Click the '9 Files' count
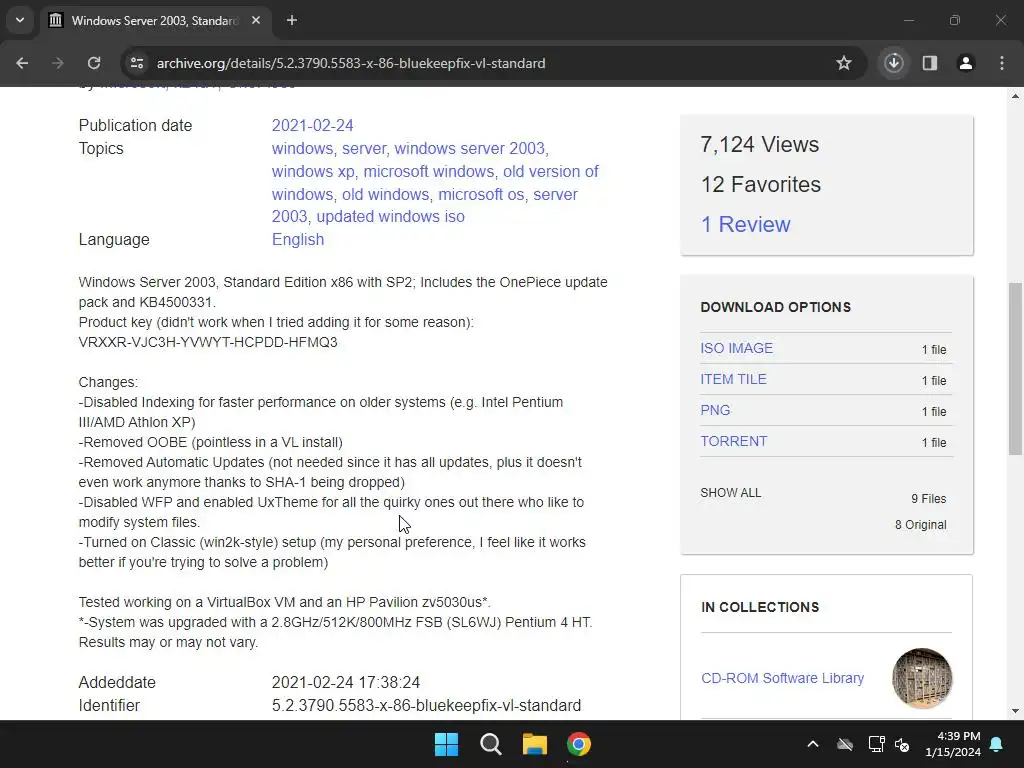Image resolution: width=1024 pixels, height=768 pixels. coord(929,498)
